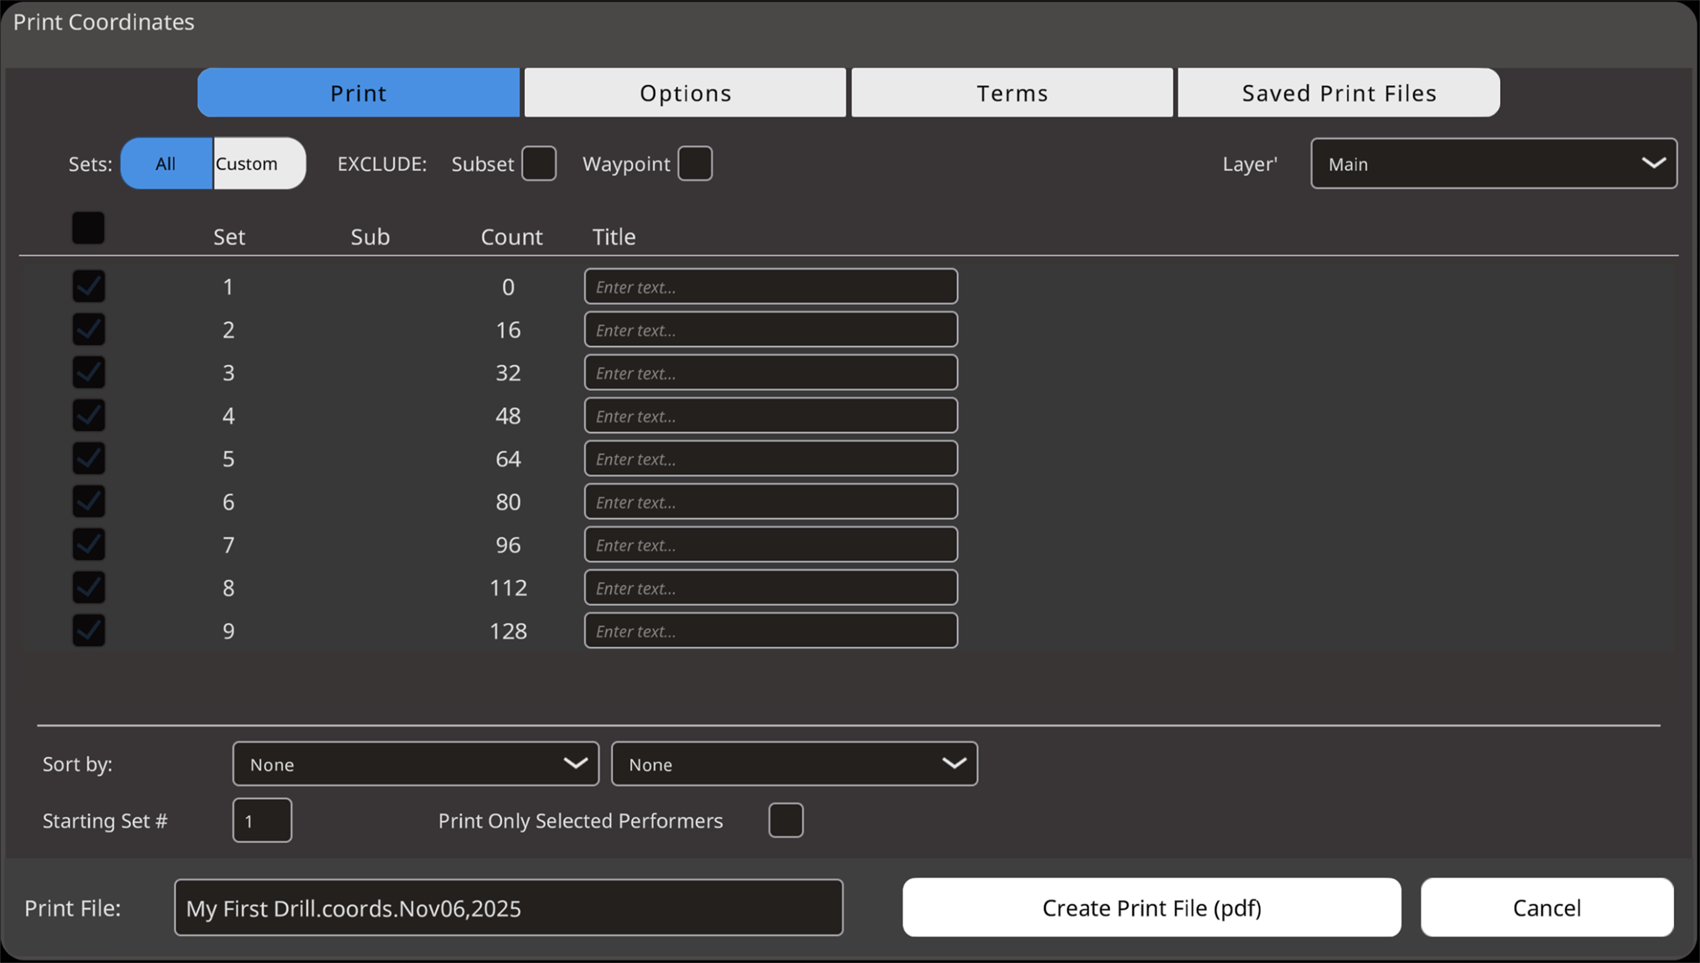
Task: Deselect set 5 checkbox
Action: (88, 459)
